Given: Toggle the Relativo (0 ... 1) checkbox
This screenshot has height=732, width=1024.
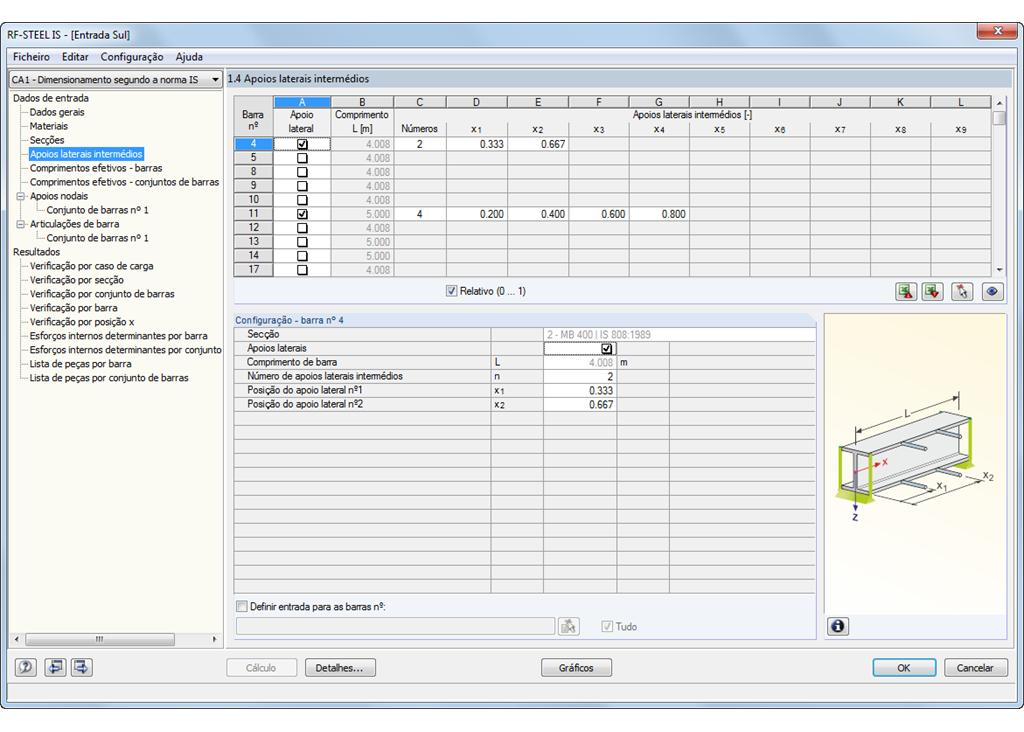Looking at the screenshot, I should click(451, 291).
